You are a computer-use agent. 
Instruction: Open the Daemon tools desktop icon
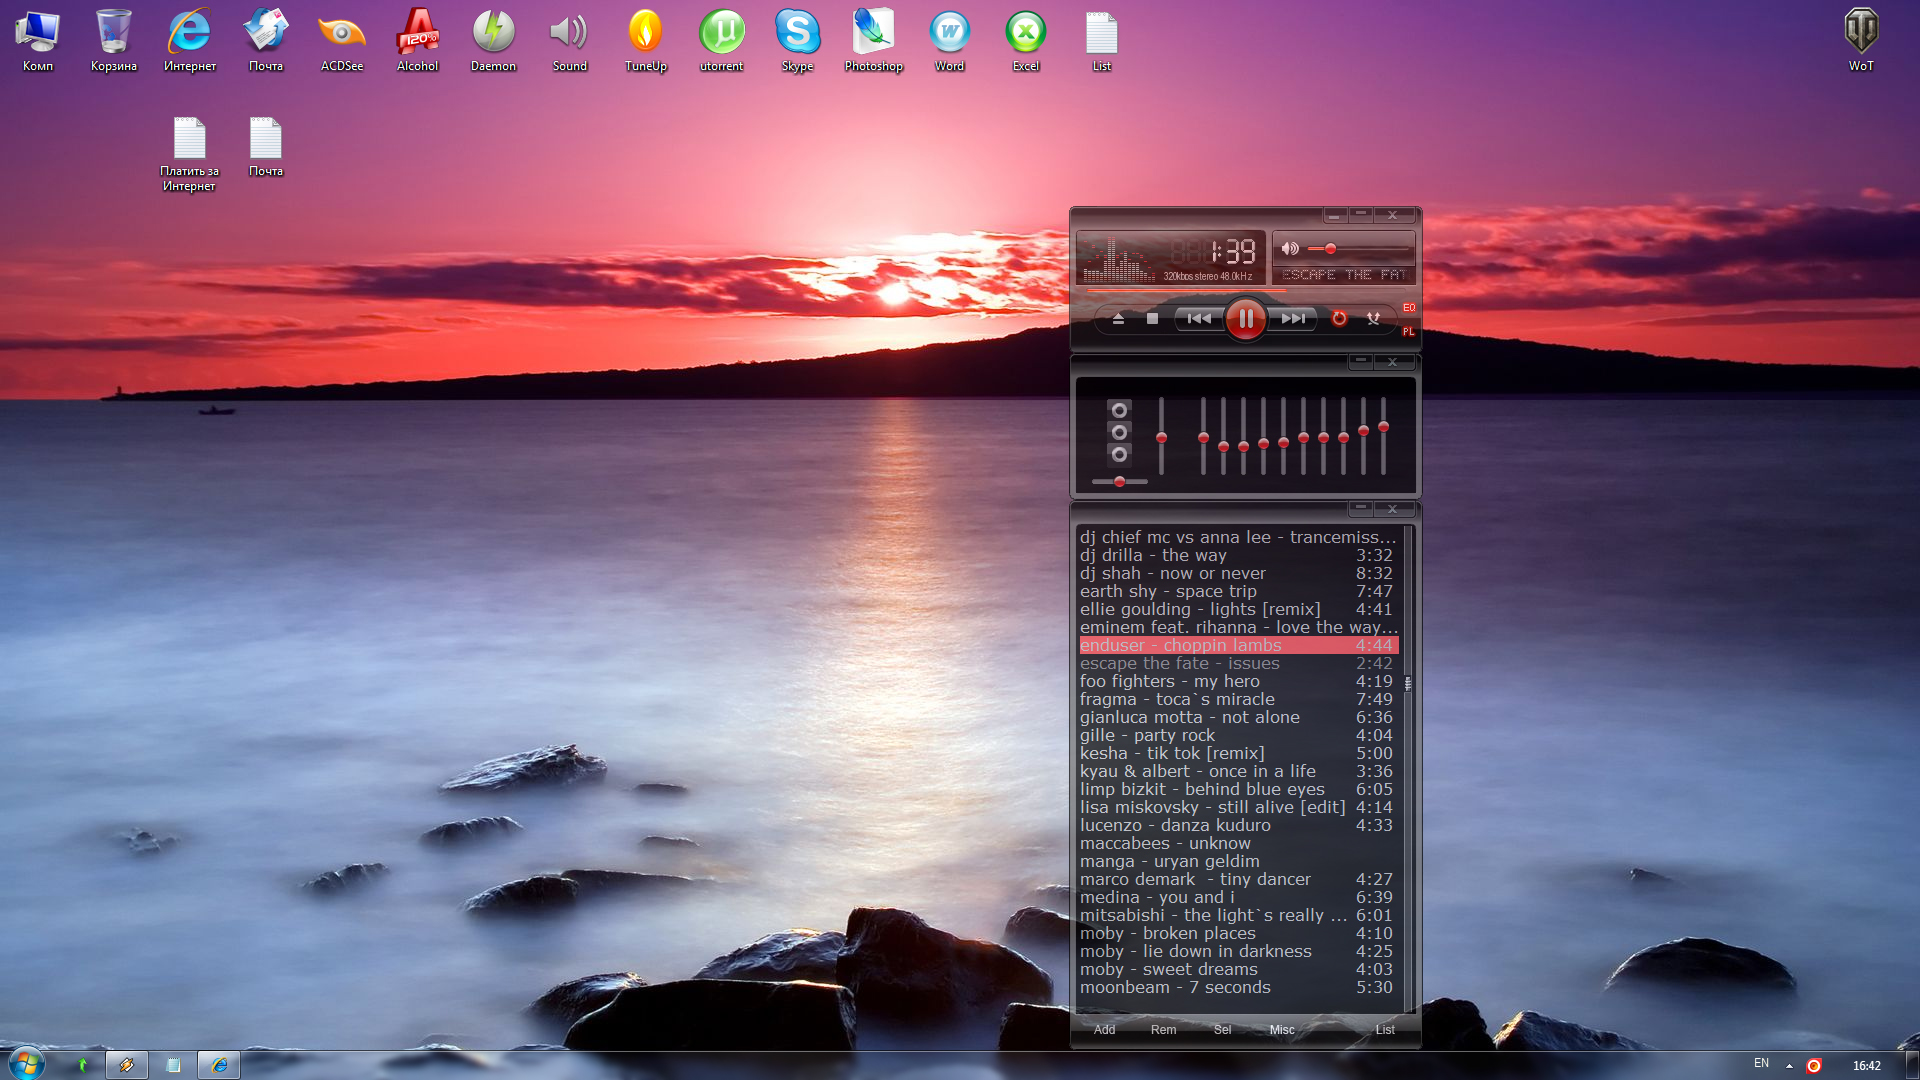click(x=493, y=41)
